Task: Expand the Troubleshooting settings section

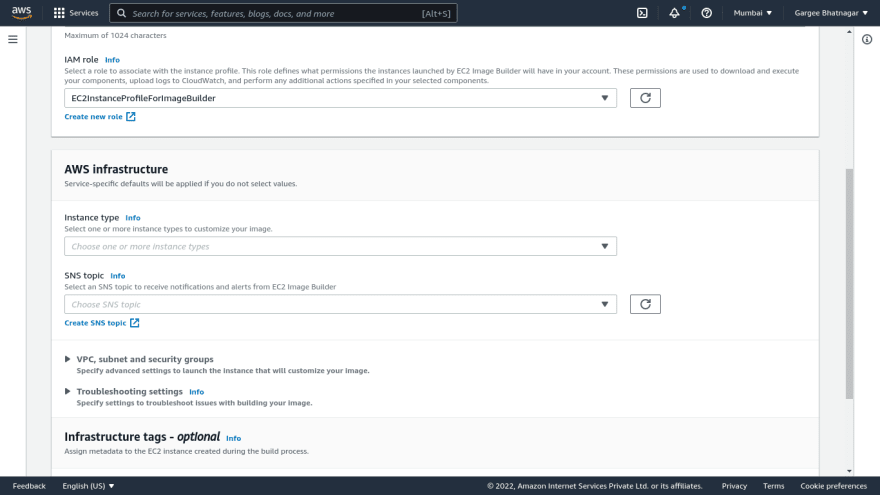Action: tap(124, 391)
